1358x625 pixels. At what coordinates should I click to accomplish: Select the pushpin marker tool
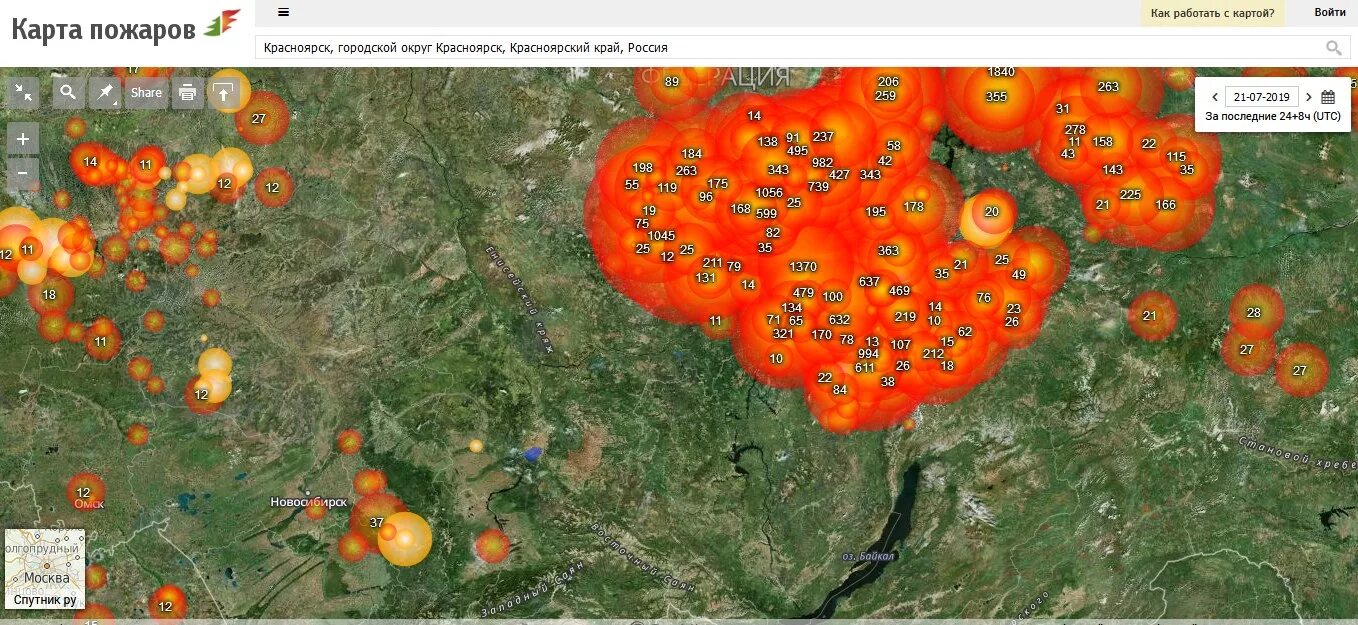pyautogui.click(x=105, y=93)
